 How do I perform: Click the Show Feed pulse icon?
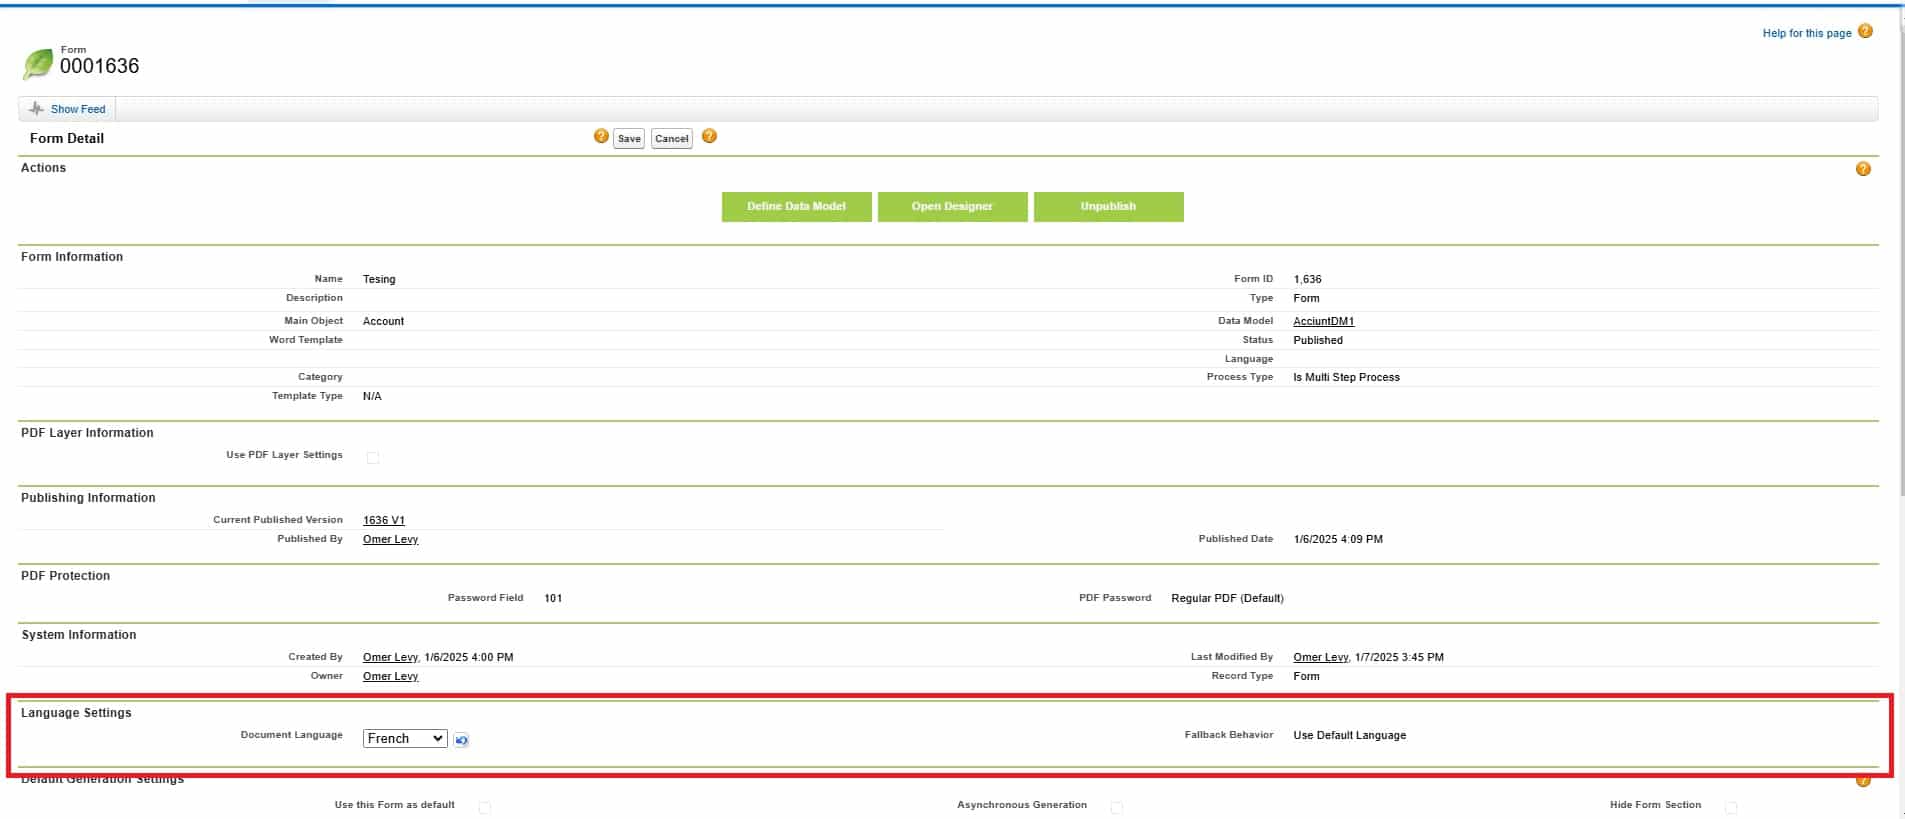(37, 109)
